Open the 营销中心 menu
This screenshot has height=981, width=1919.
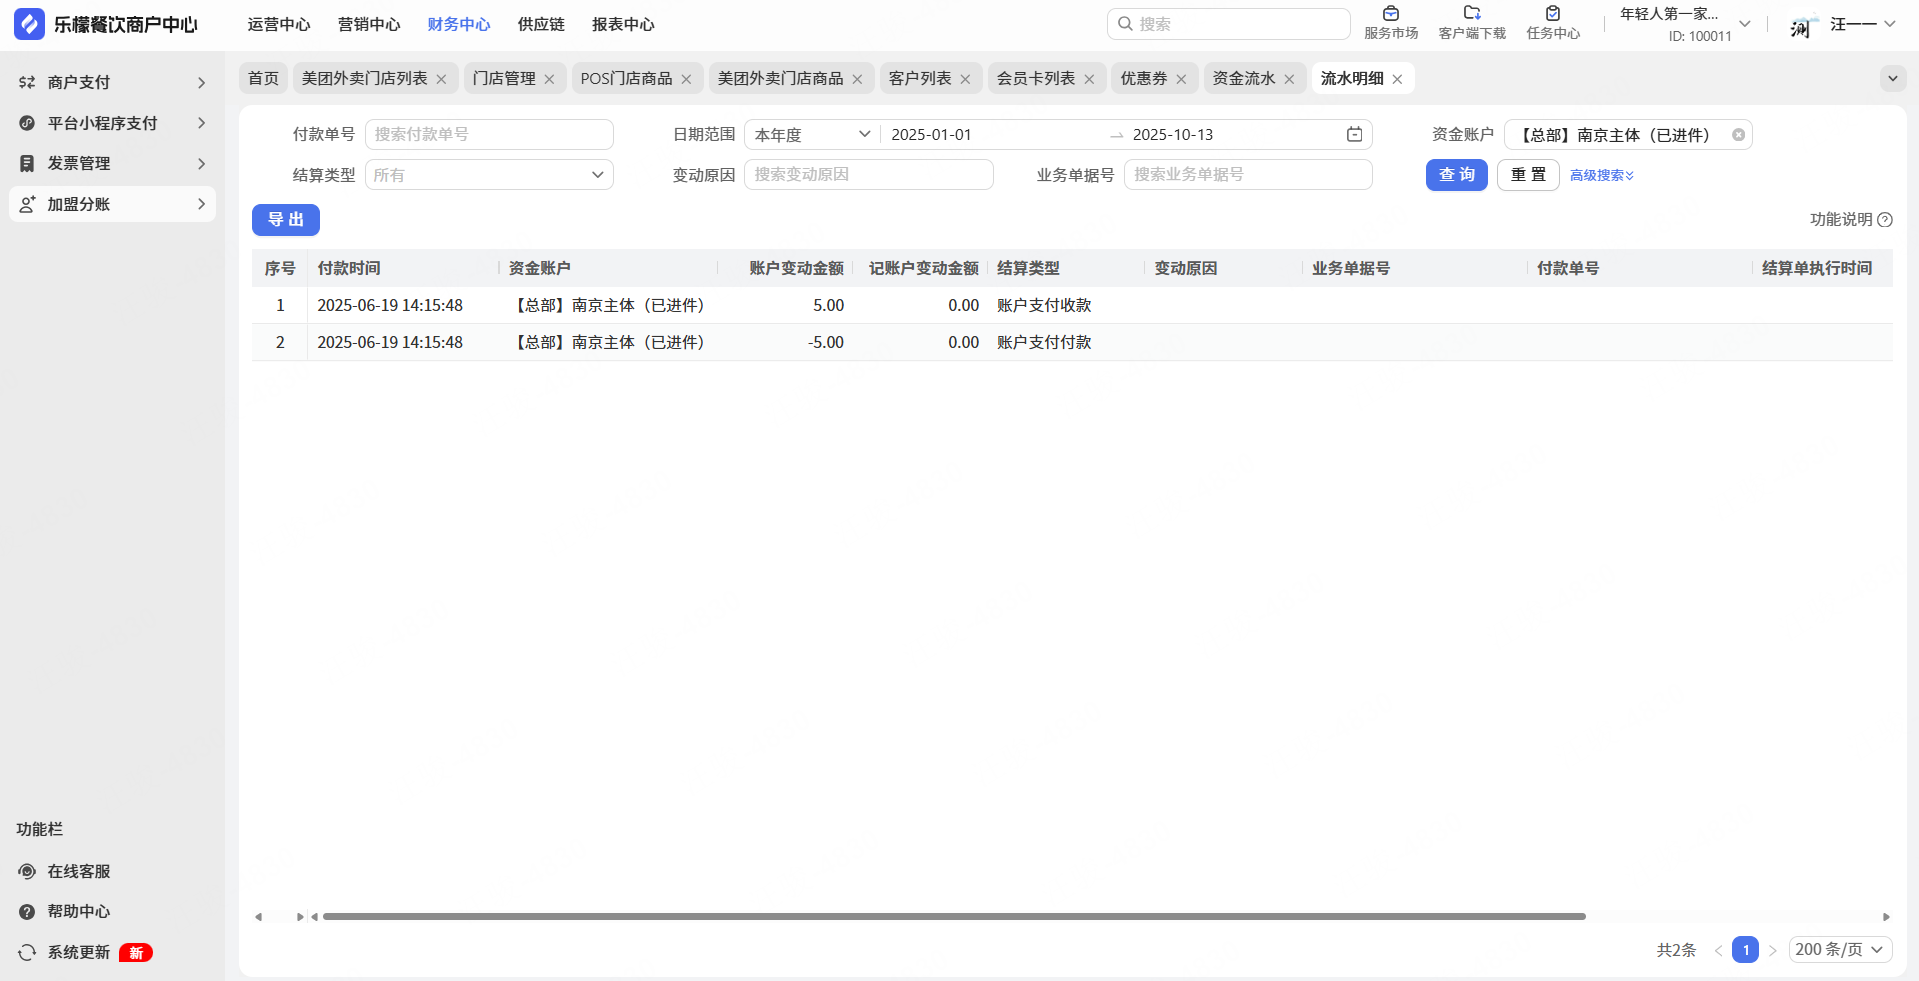(x=369, y=24)
